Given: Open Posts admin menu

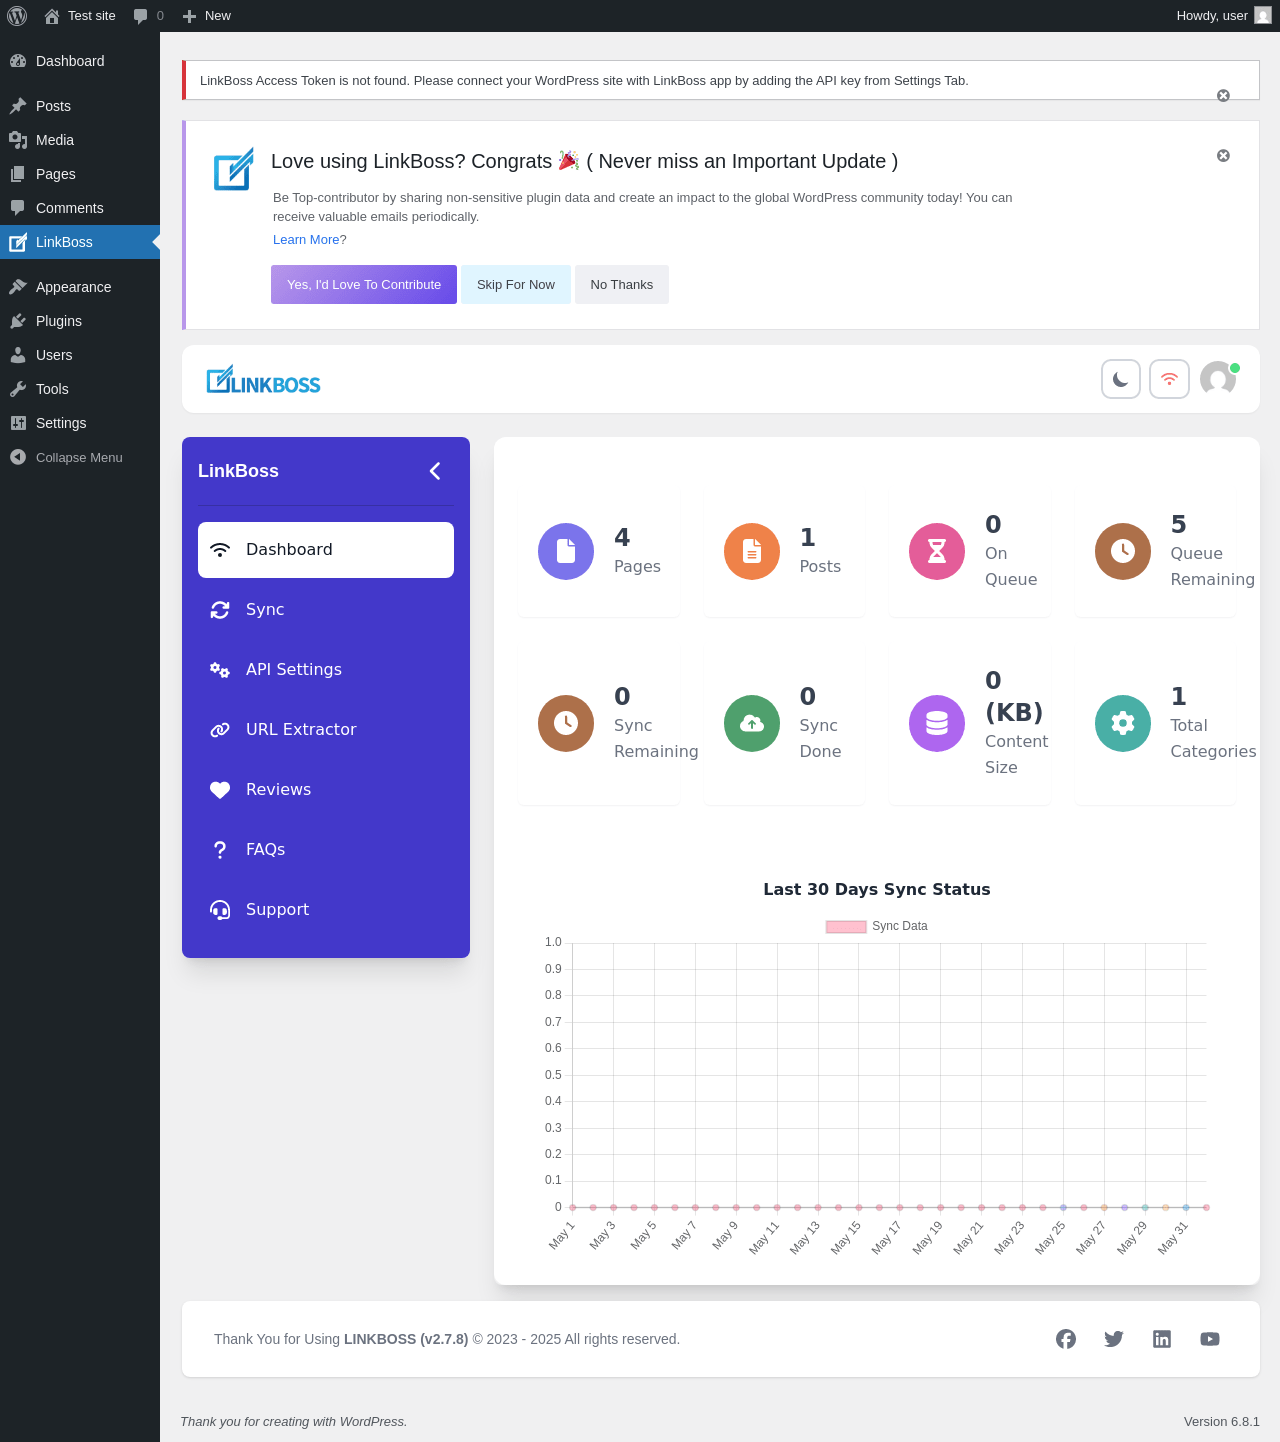Looking at the screenshot, I should click(x=80, y=106).
